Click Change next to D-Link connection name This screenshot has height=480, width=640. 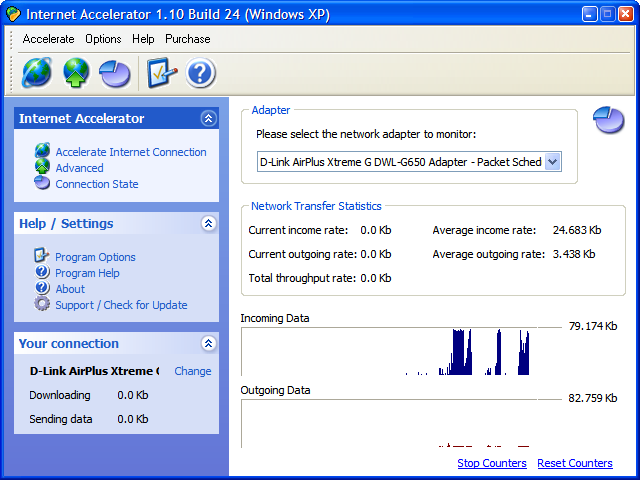pos(193,371)
